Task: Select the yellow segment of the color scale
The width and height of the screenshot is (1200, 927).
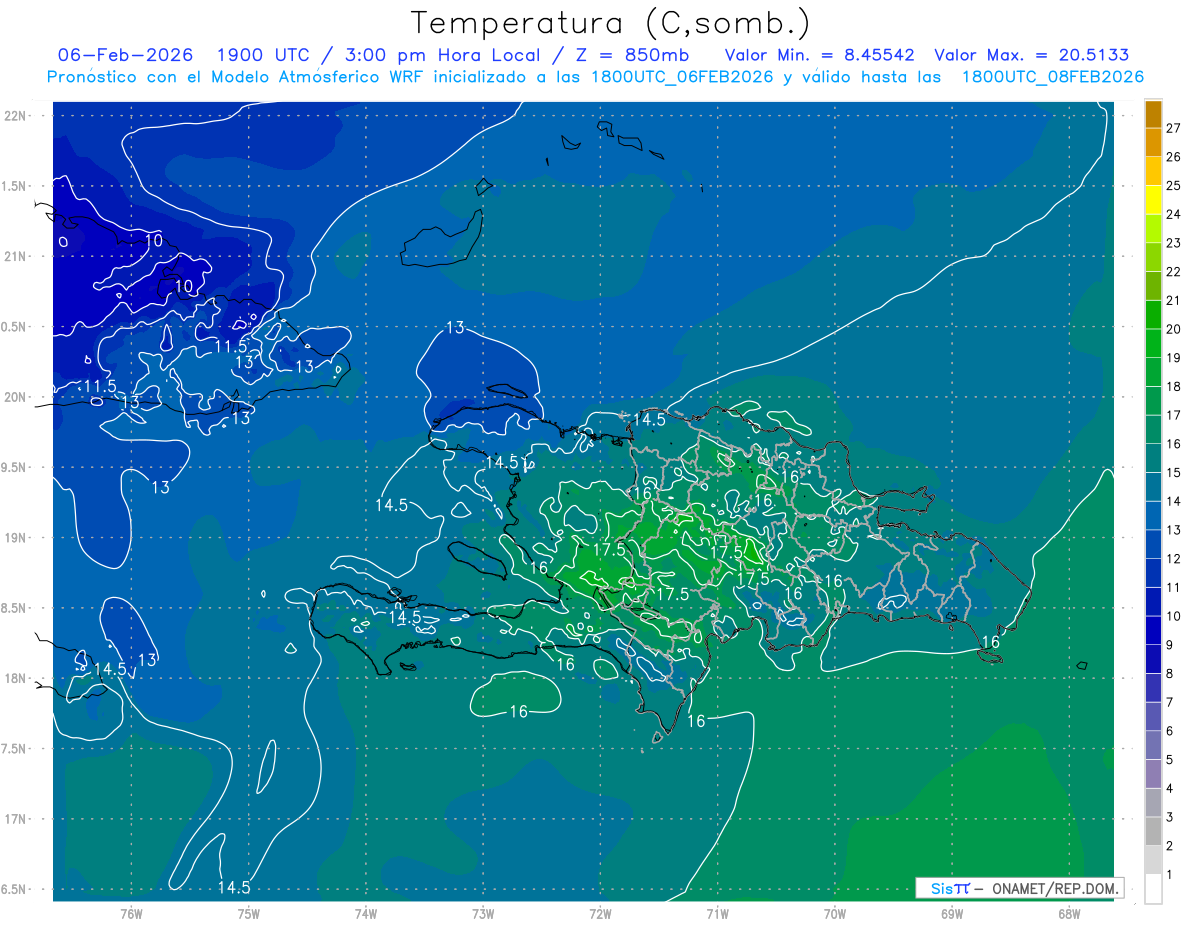Action: [x=1153, y=199]
